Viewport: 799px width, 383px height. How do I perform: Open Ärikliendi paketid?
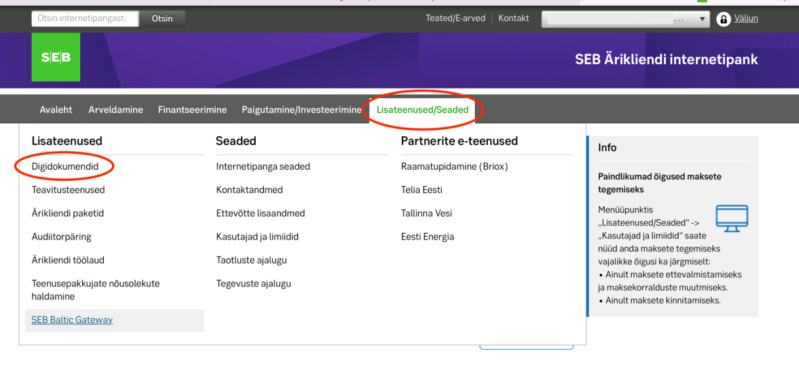click(68, 213)
